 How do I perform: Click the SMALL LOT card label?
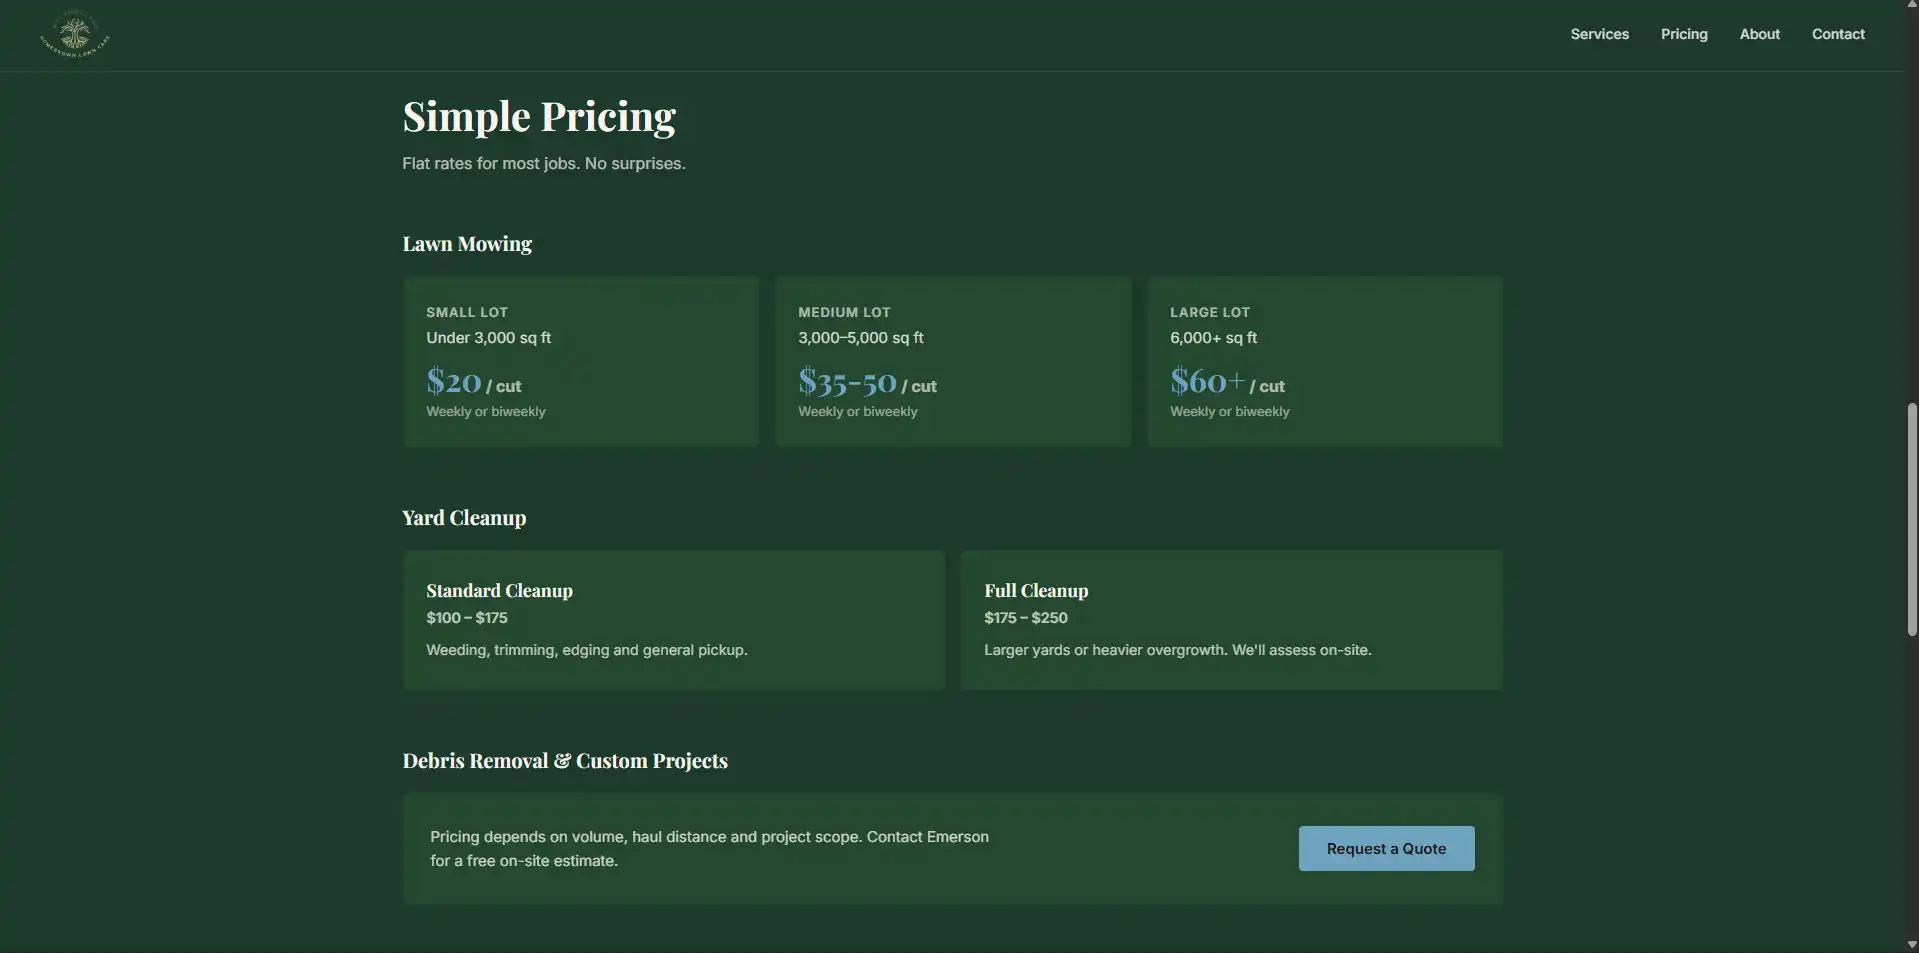click(x=467, y=312)
